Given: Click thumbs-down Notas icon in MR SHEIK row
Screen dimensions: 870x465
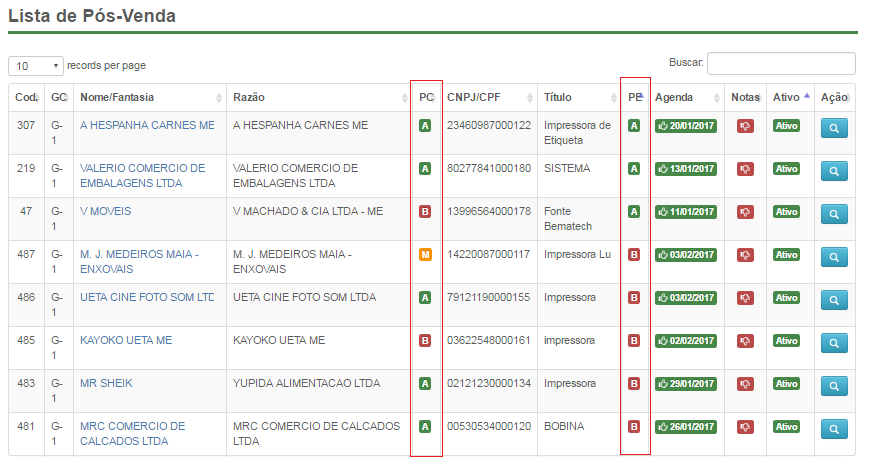Looking at the screenshot, I should [744, 384].
